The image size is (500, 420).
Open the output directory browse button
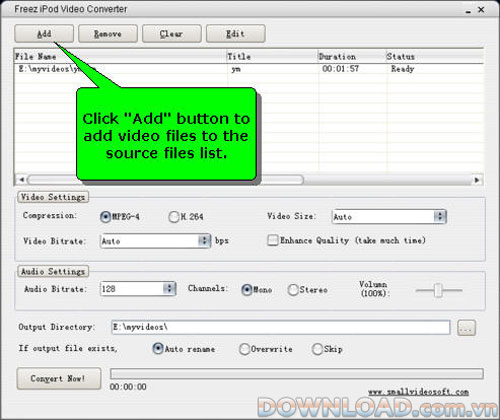[x=466, y=328]
